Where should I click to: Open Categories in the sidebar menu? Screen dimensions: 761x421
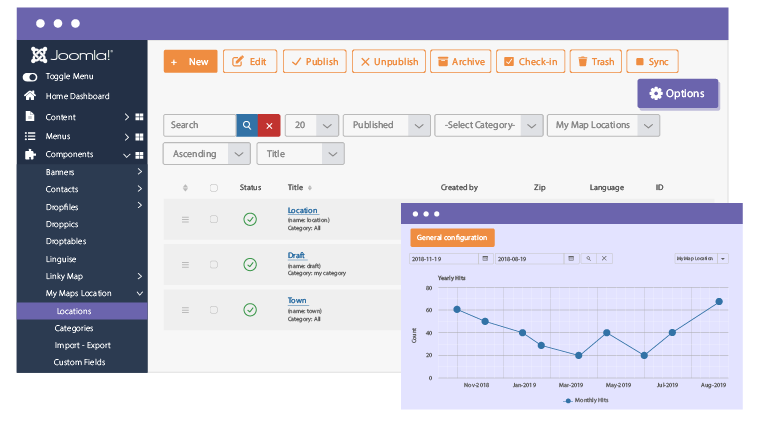coord(74,328)
